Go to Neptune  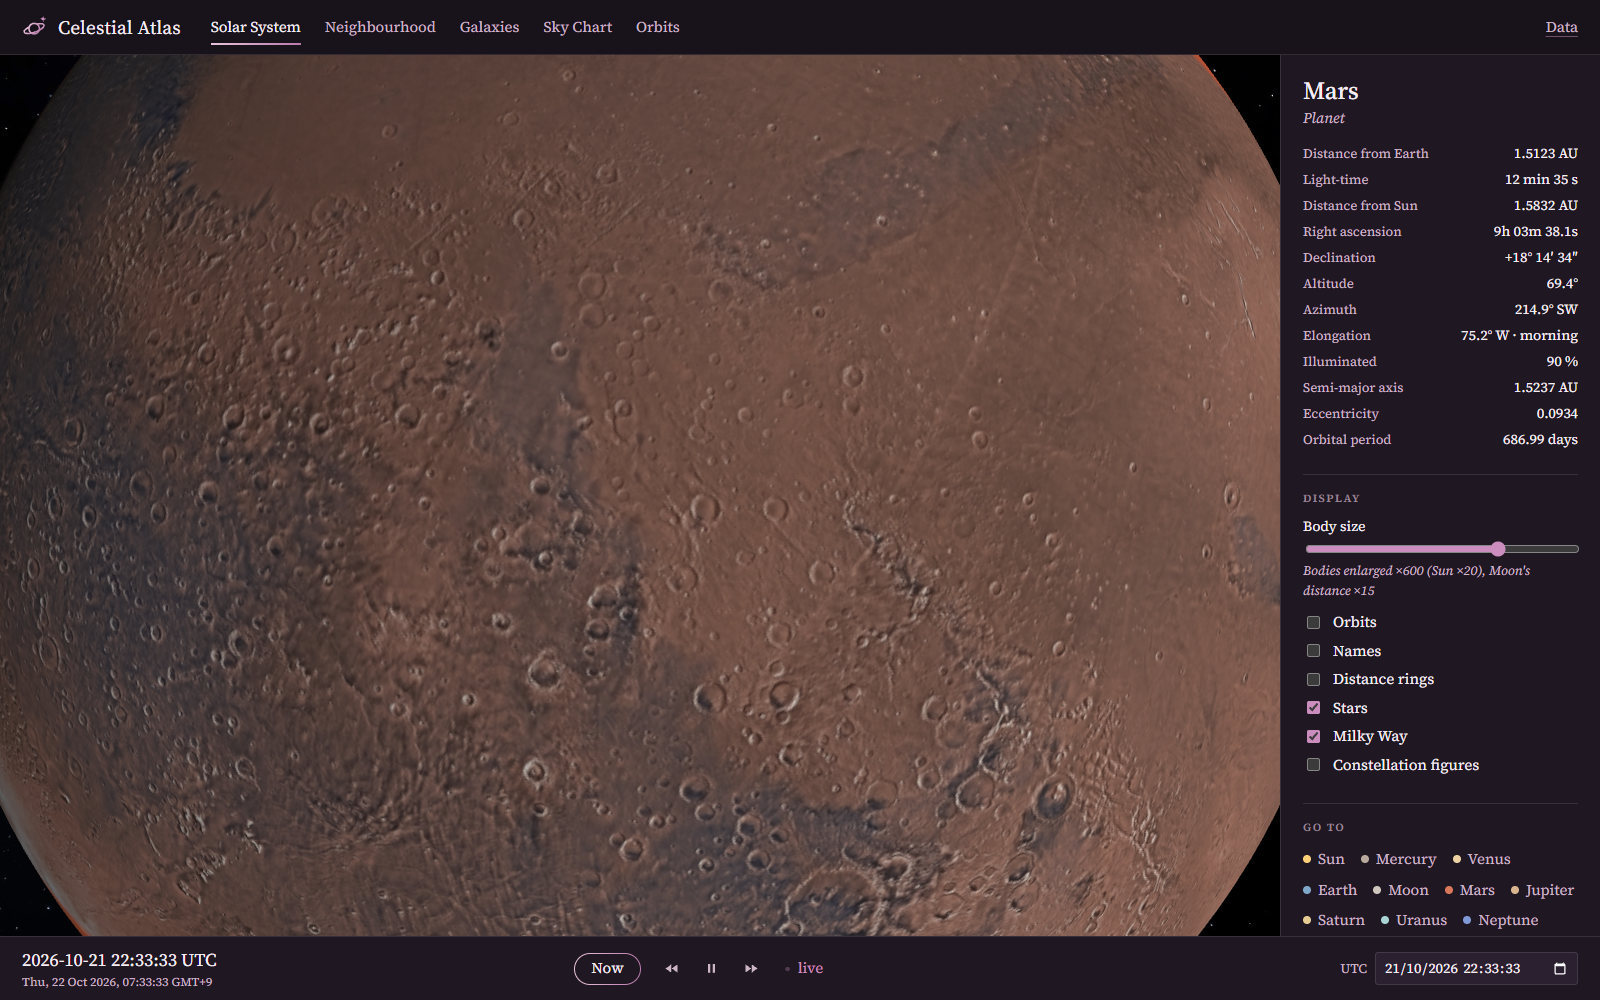coord(1500,920)
